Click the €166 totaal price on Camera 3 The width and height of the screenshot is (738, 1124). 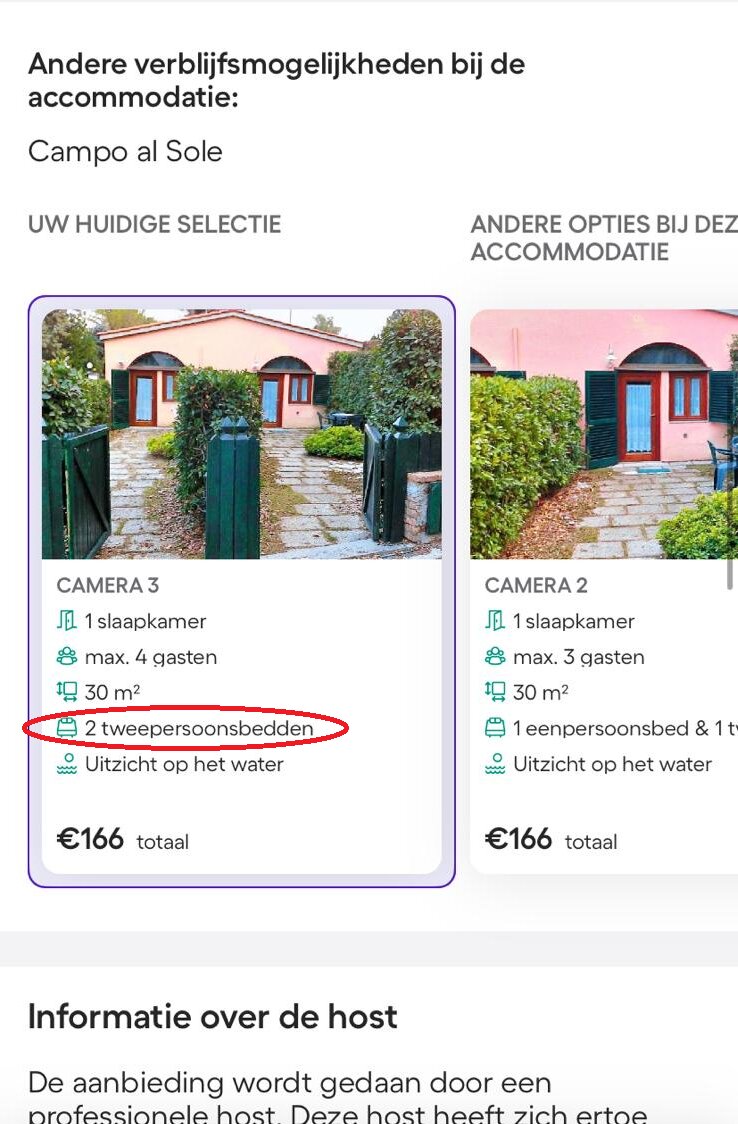coord(122,839)
